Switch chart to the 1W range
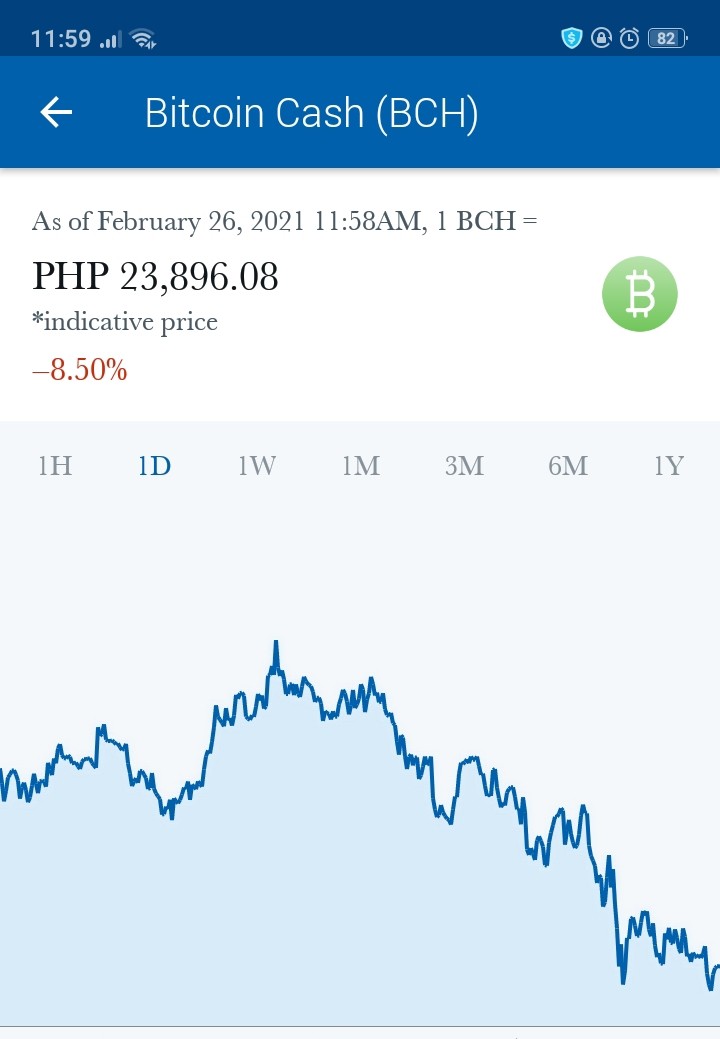The height and width of the screenshot is (1039, 720). [x=257, y=466]
